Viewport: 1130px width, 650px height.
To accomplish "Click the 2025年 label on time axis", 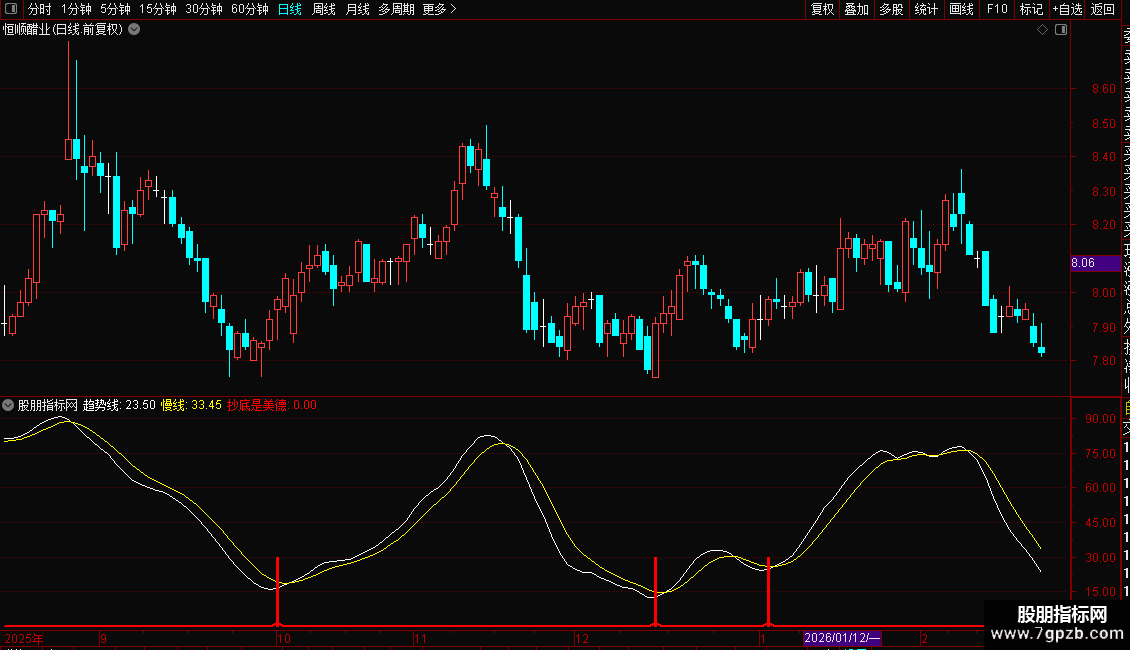I will pyautogui.click(x=24, y=638).
